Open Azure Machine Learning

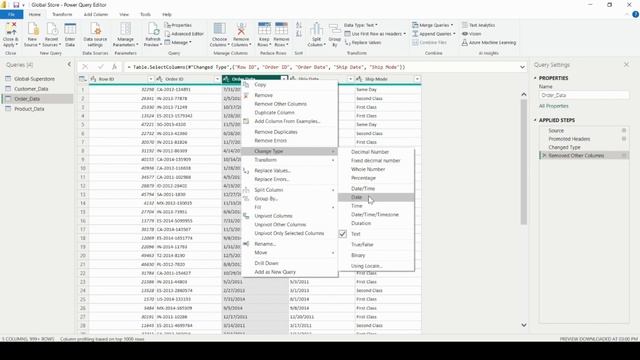[489, 42]
